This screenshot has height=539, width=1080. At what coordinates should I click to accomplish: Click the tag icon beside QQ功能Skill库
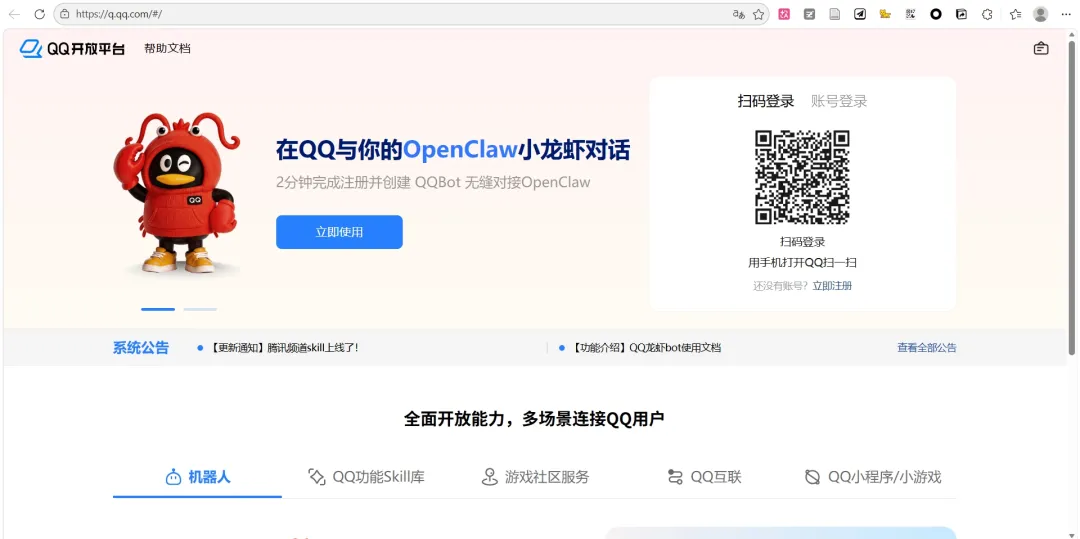pos(316,476)
